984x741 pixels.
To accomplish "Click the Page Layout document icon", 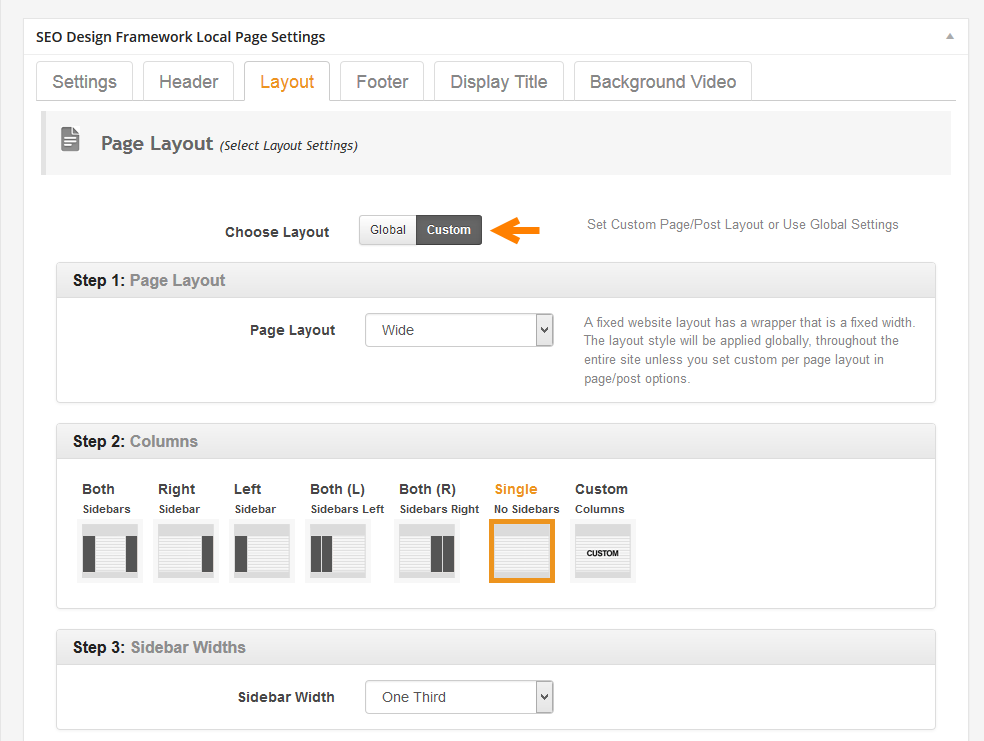I will [70, 140].
